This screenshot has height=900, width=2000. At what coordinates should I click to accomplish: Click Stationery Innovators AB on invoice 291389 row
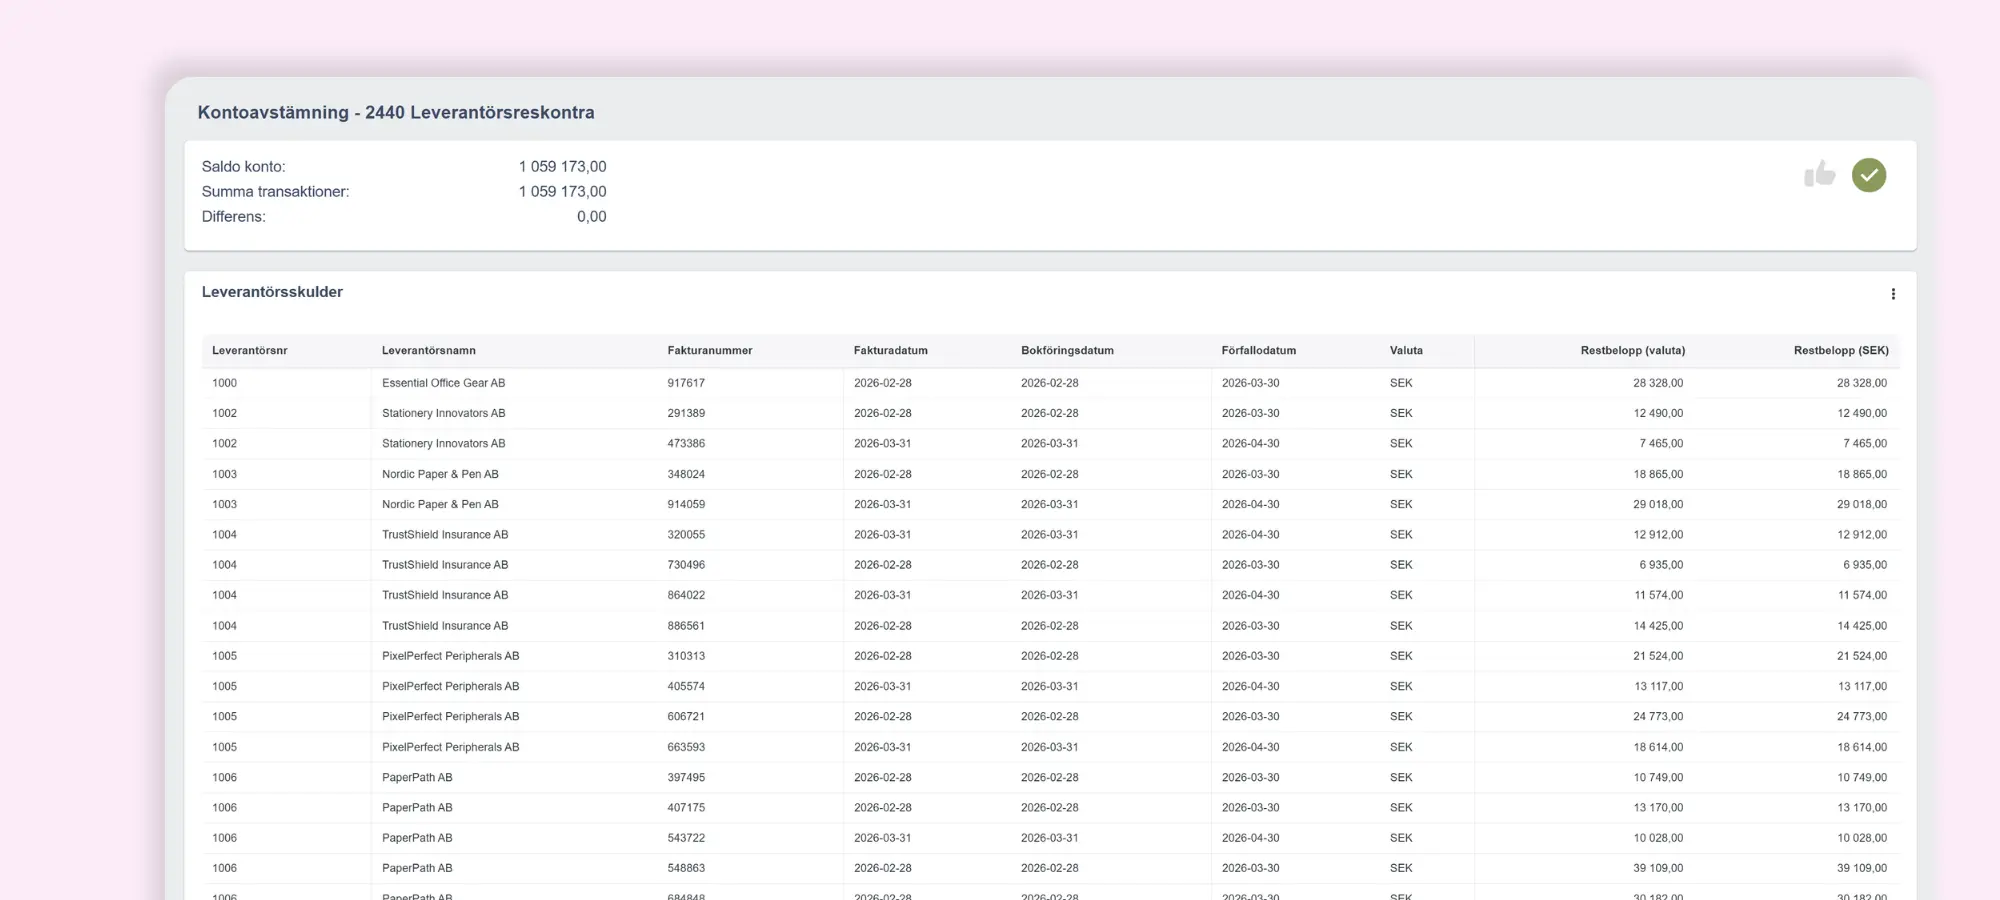pos(443,413)
